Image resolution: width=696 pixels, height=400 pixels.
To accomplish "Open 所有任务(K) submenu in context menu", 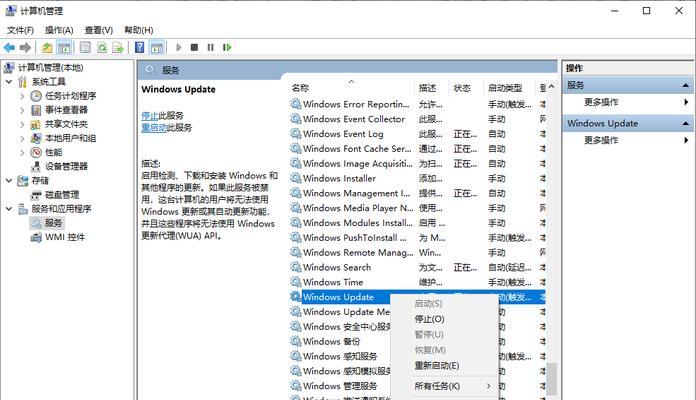I will tap(444, 386).
